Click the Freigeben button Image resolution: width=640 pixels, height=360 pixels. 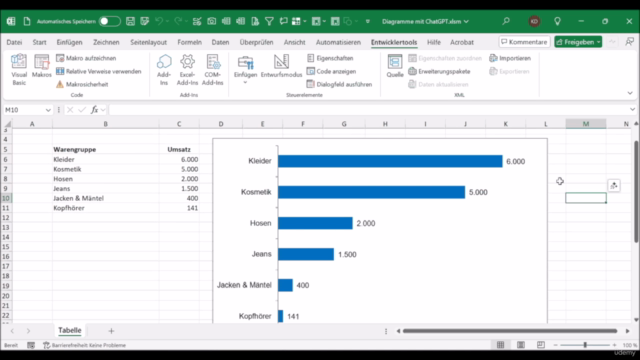[x=578, y=42]
